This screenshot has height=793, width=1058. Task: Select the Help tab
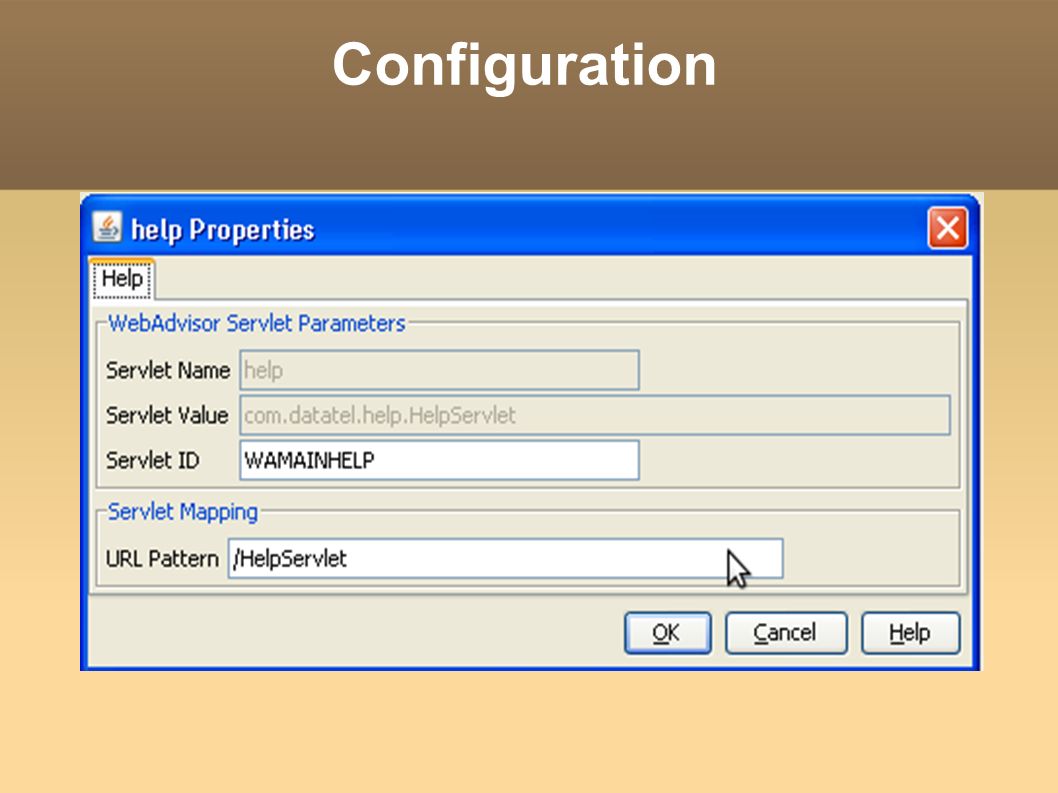tap(122, 279)
